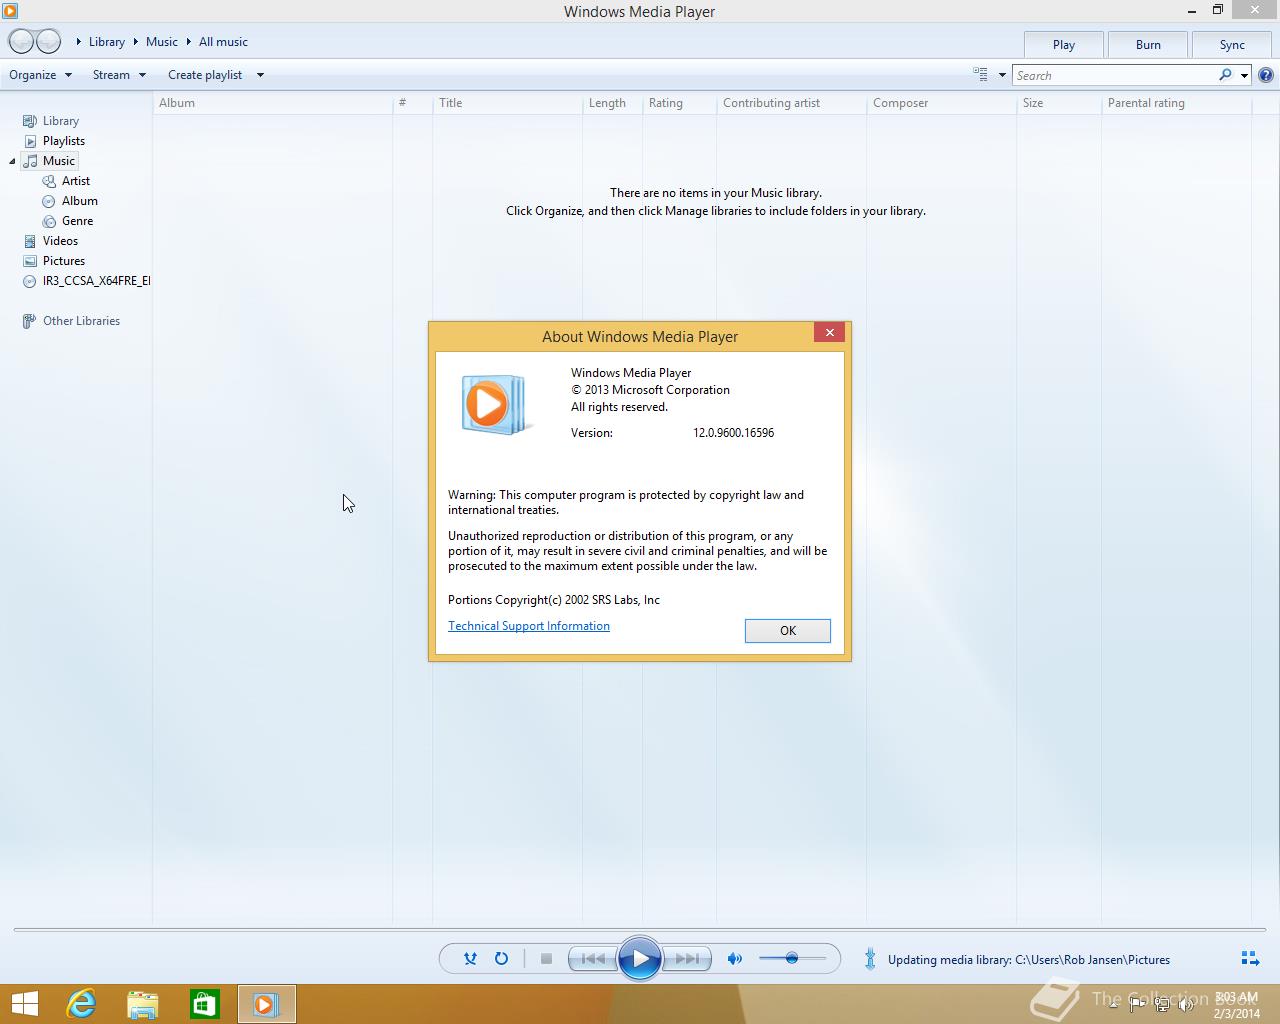
Task: Sort by the Album column header
Action: 272,103
